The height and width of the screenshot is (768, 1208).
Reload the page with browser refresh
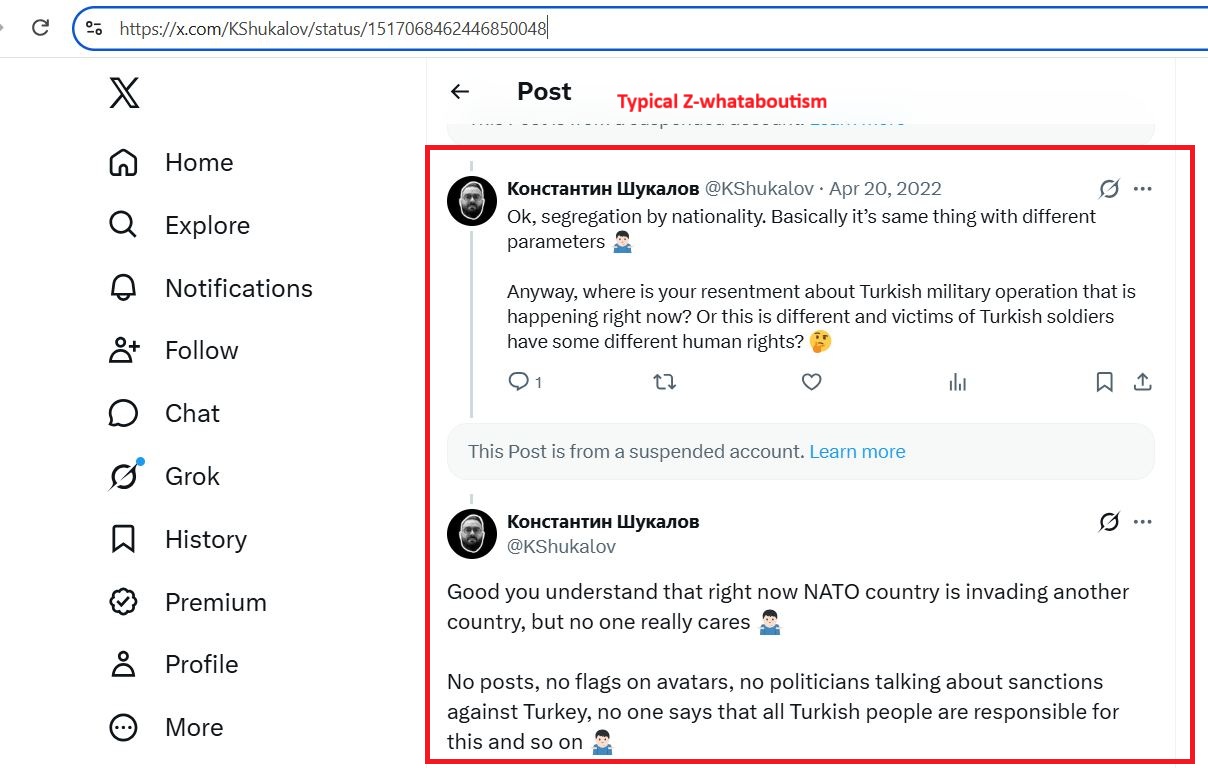click(x=40, y=28)
